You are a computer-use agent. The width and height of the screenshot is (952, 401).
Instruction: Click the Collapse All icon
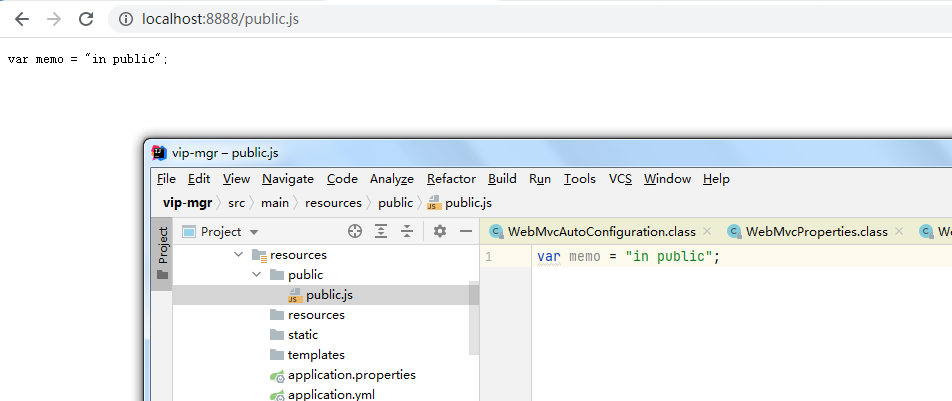click(407, 231)
